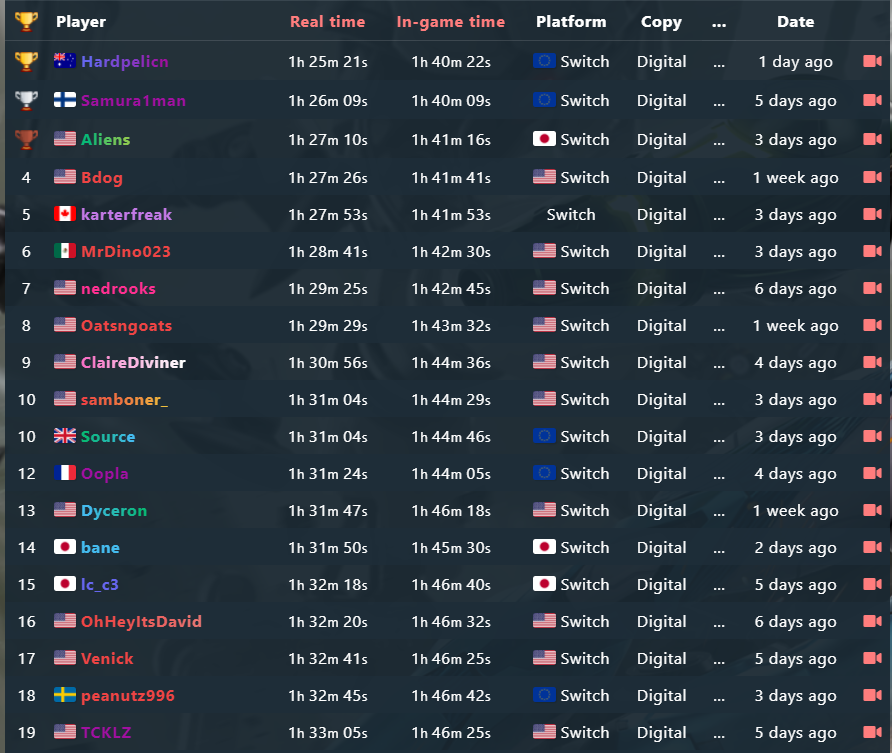The image size is (892, 753).
Task: Open OhHeyItsDavid's player profile link
Action: 141,621
